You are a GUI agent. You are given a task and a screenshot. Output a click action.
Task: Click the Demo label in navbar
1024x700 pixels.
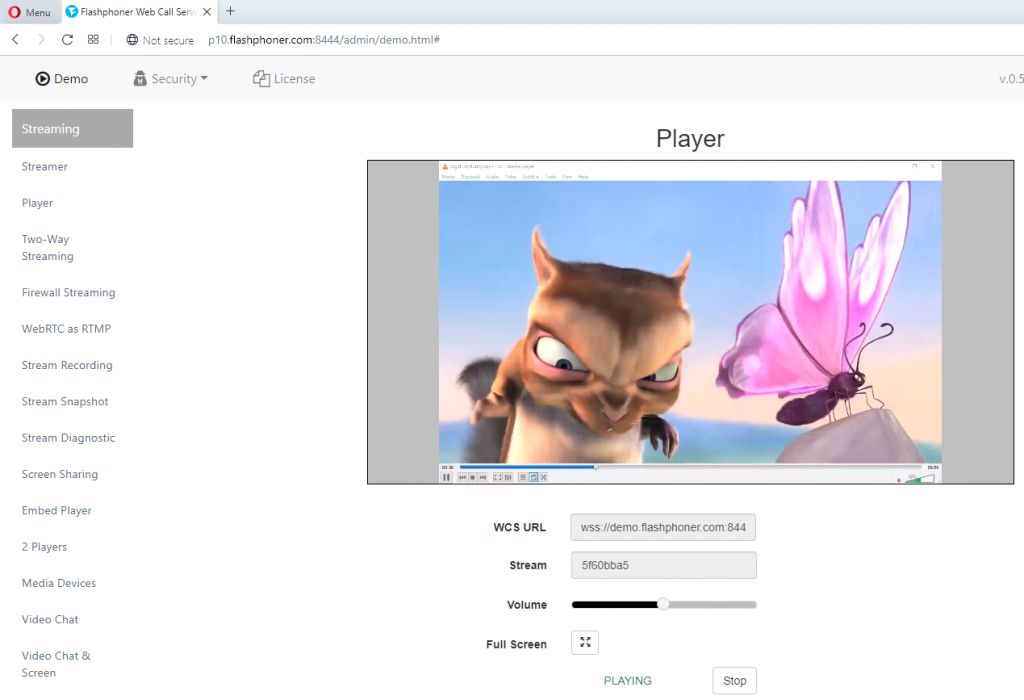71,79
